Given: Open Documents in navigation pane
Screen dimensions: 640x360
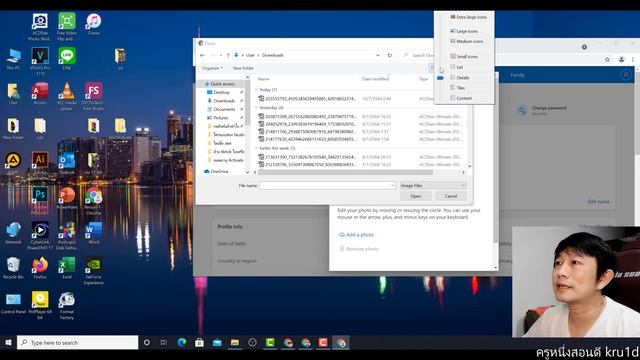Looking at the screenshot, I should 224,109.
